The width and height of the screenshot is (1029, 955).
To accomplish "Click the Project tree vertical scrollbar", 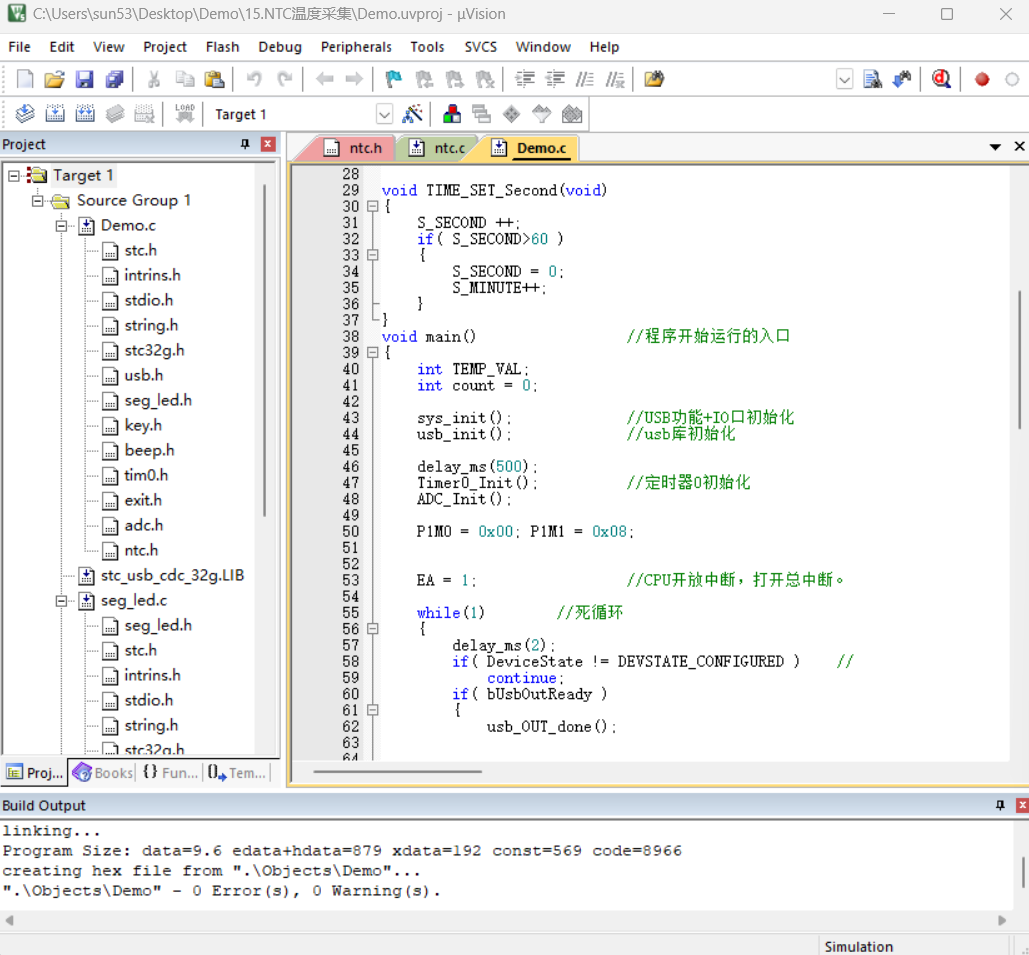I will 264,350.
